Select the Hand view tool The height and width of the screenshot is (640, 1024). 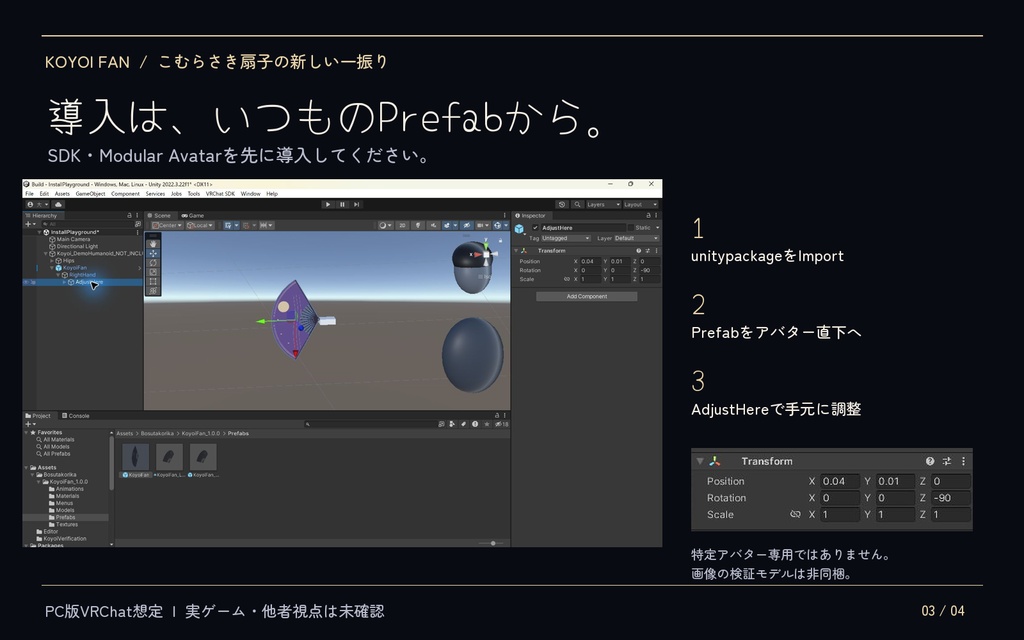[153, 244]
